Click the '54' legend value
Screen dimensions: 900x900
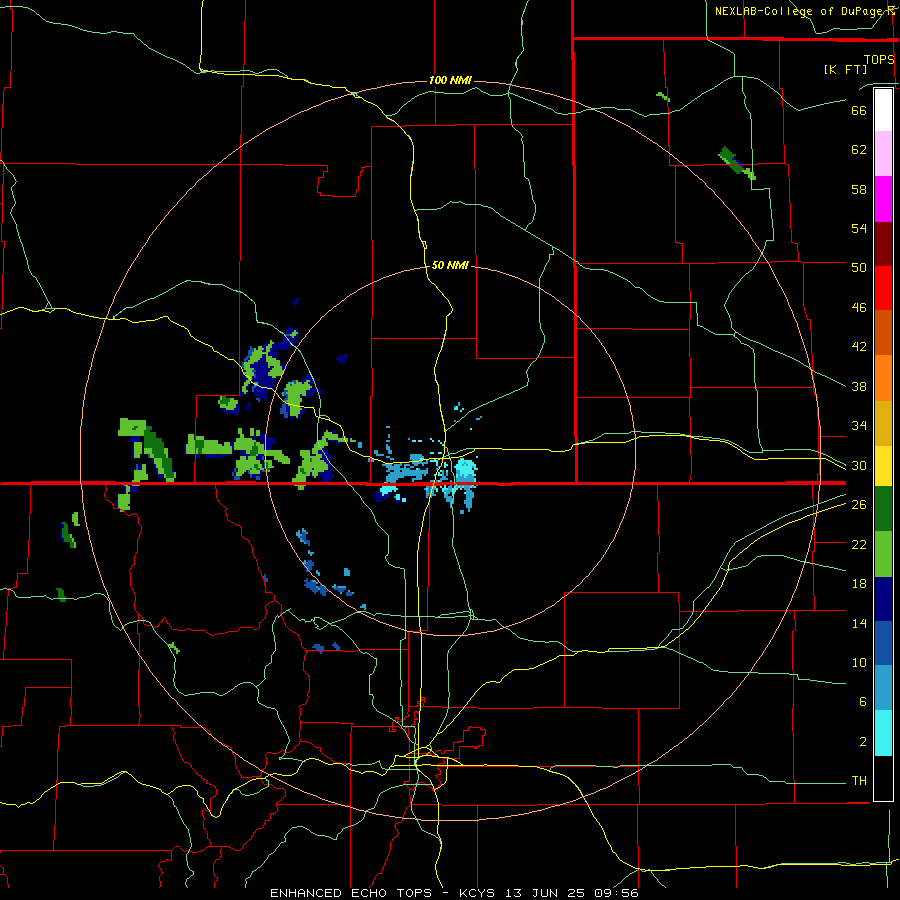click(859, 228)
